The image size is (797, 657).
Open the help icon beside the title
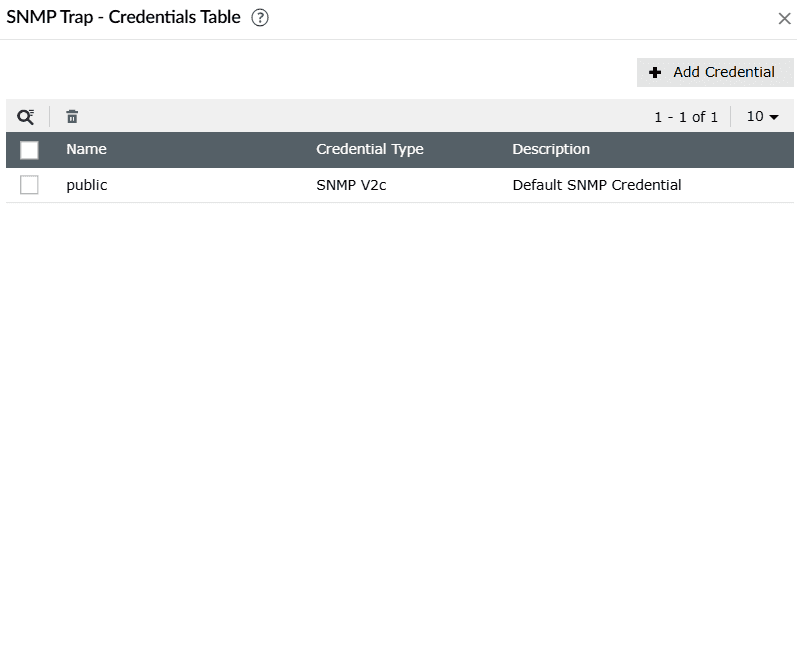[x=260, y=18]
